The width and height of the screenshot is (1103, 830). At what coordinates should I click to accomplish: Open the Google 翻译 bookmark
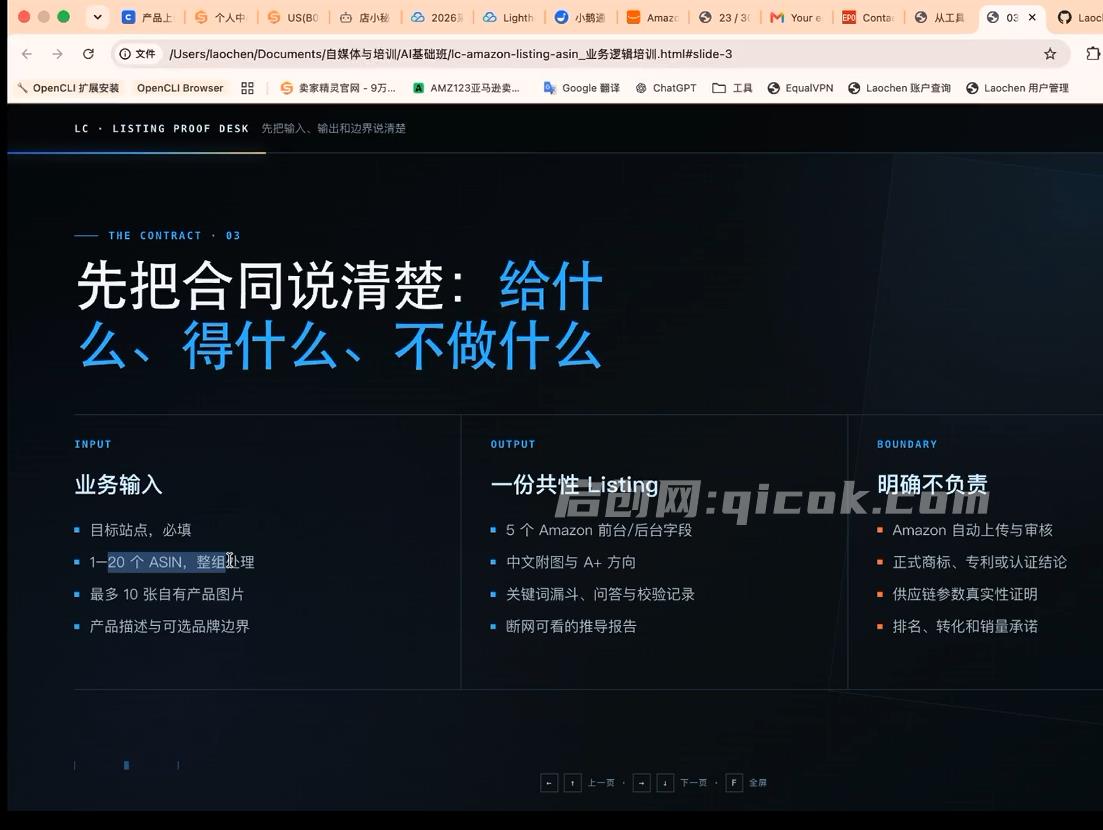point(582,88)
